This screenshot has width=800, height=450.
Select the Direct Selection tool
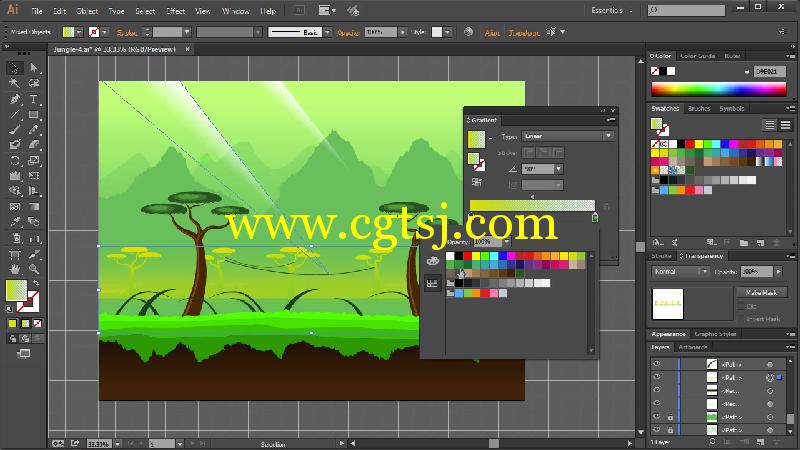pos(34,67)
